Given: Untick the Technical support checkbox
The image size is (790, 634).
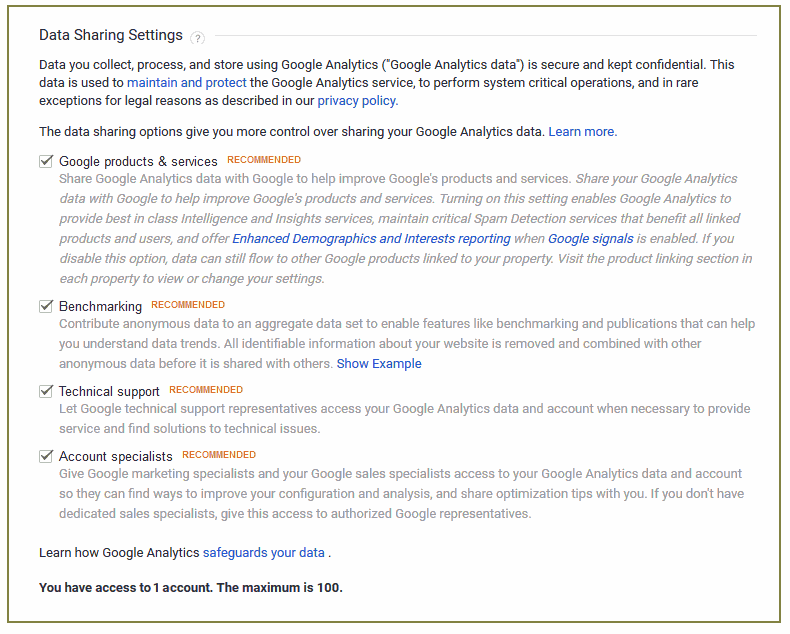Looking at the screenshot, I should coord(46,391).
